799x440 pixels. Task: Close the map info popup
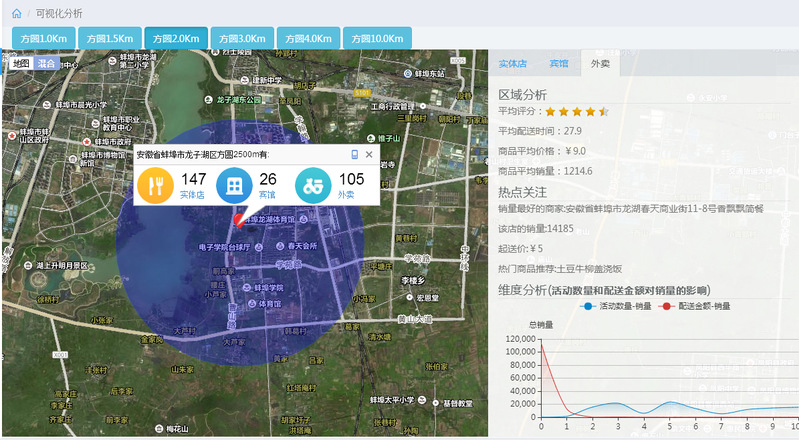point(369,155)
